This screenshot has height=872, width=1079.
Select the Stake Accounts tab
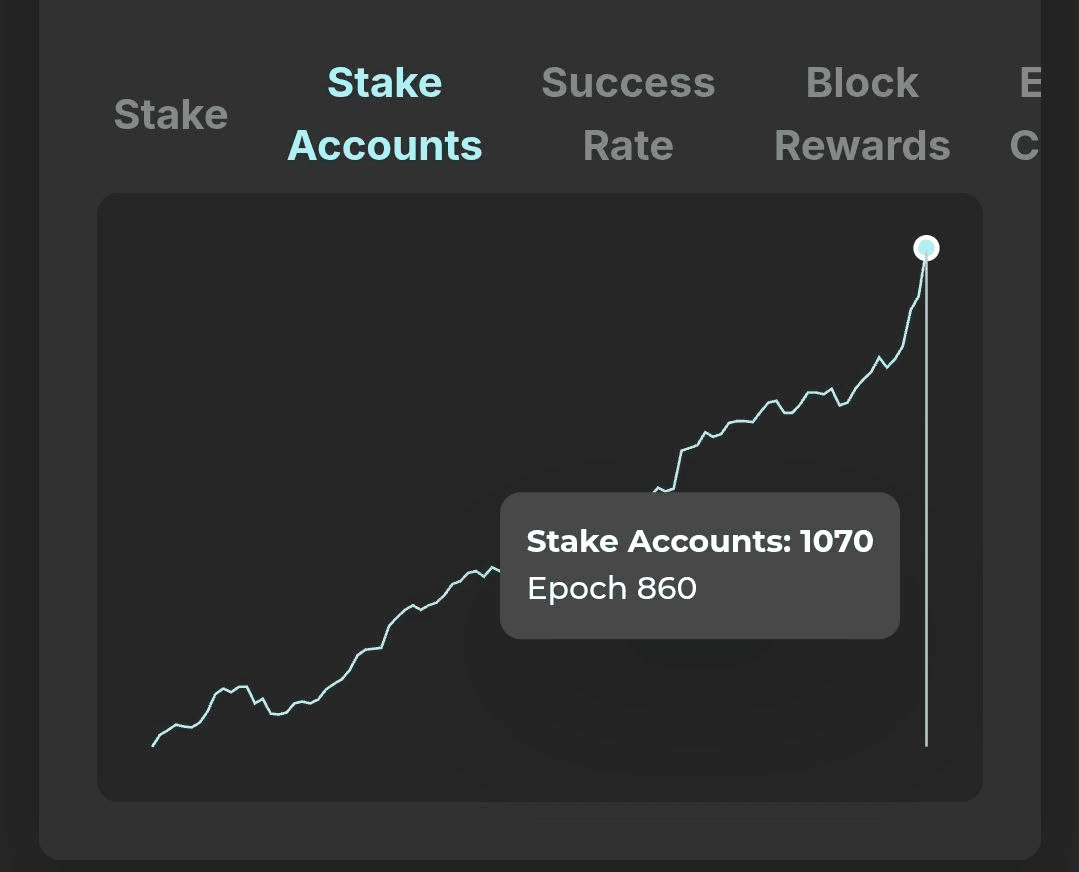click(x=385, y=114)
